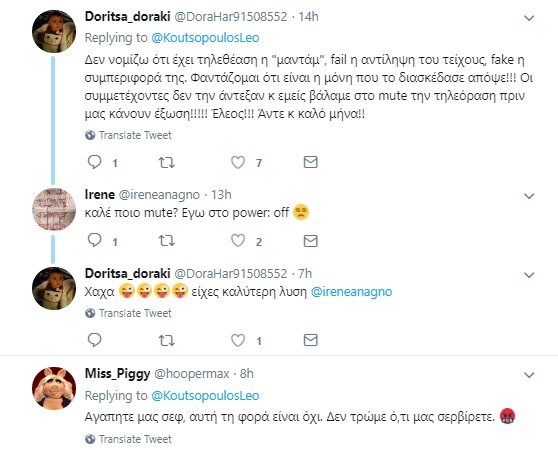
Task: Translate Miss_Piggy's tweet
Action: point(128,439)
